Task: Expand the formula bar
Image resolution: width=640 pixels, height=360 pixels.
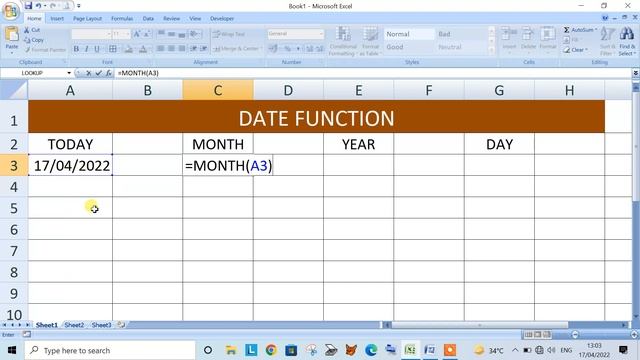Action: point(636,73)
